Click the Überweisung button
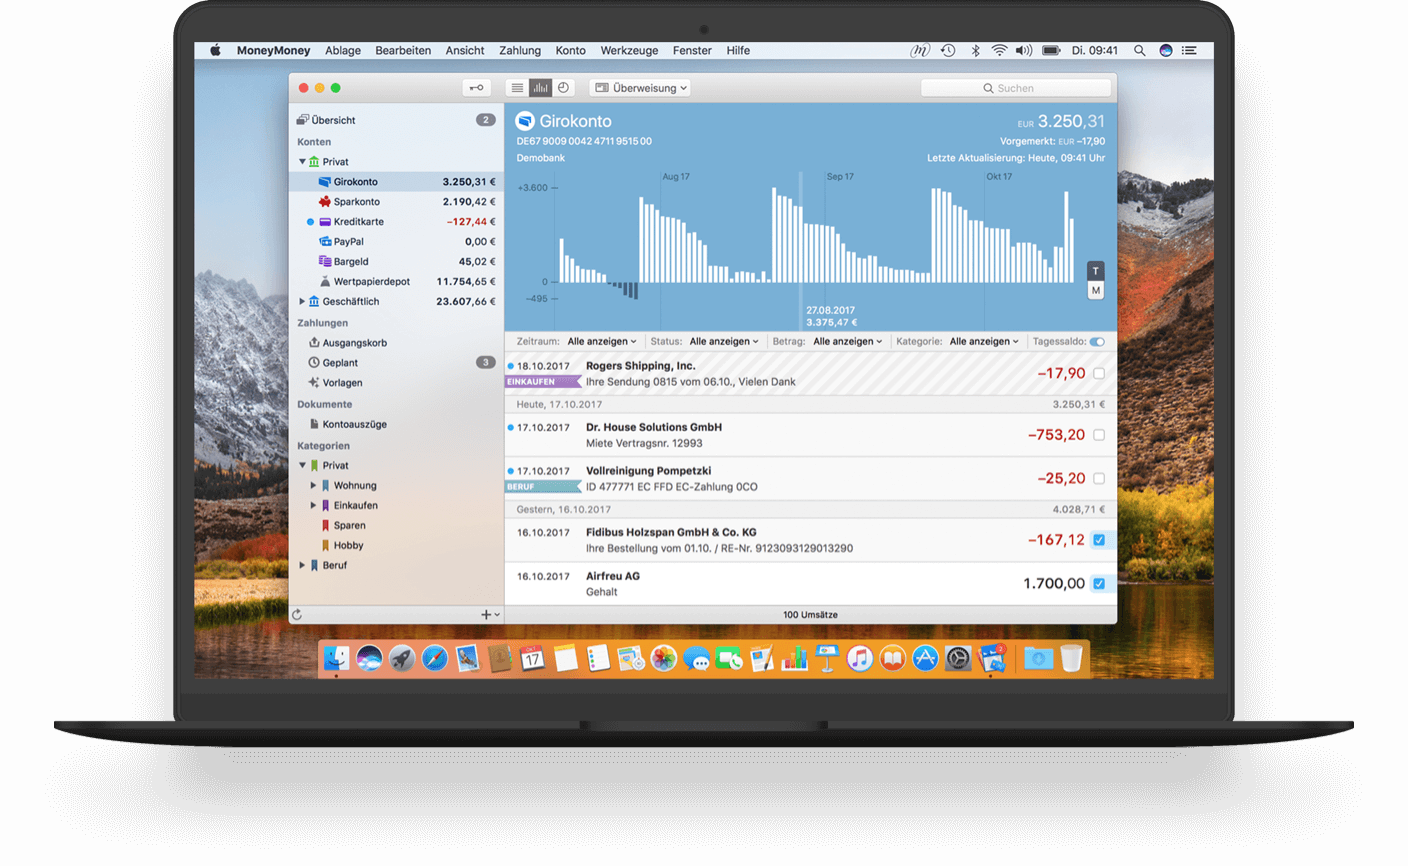 coord(641,88)
